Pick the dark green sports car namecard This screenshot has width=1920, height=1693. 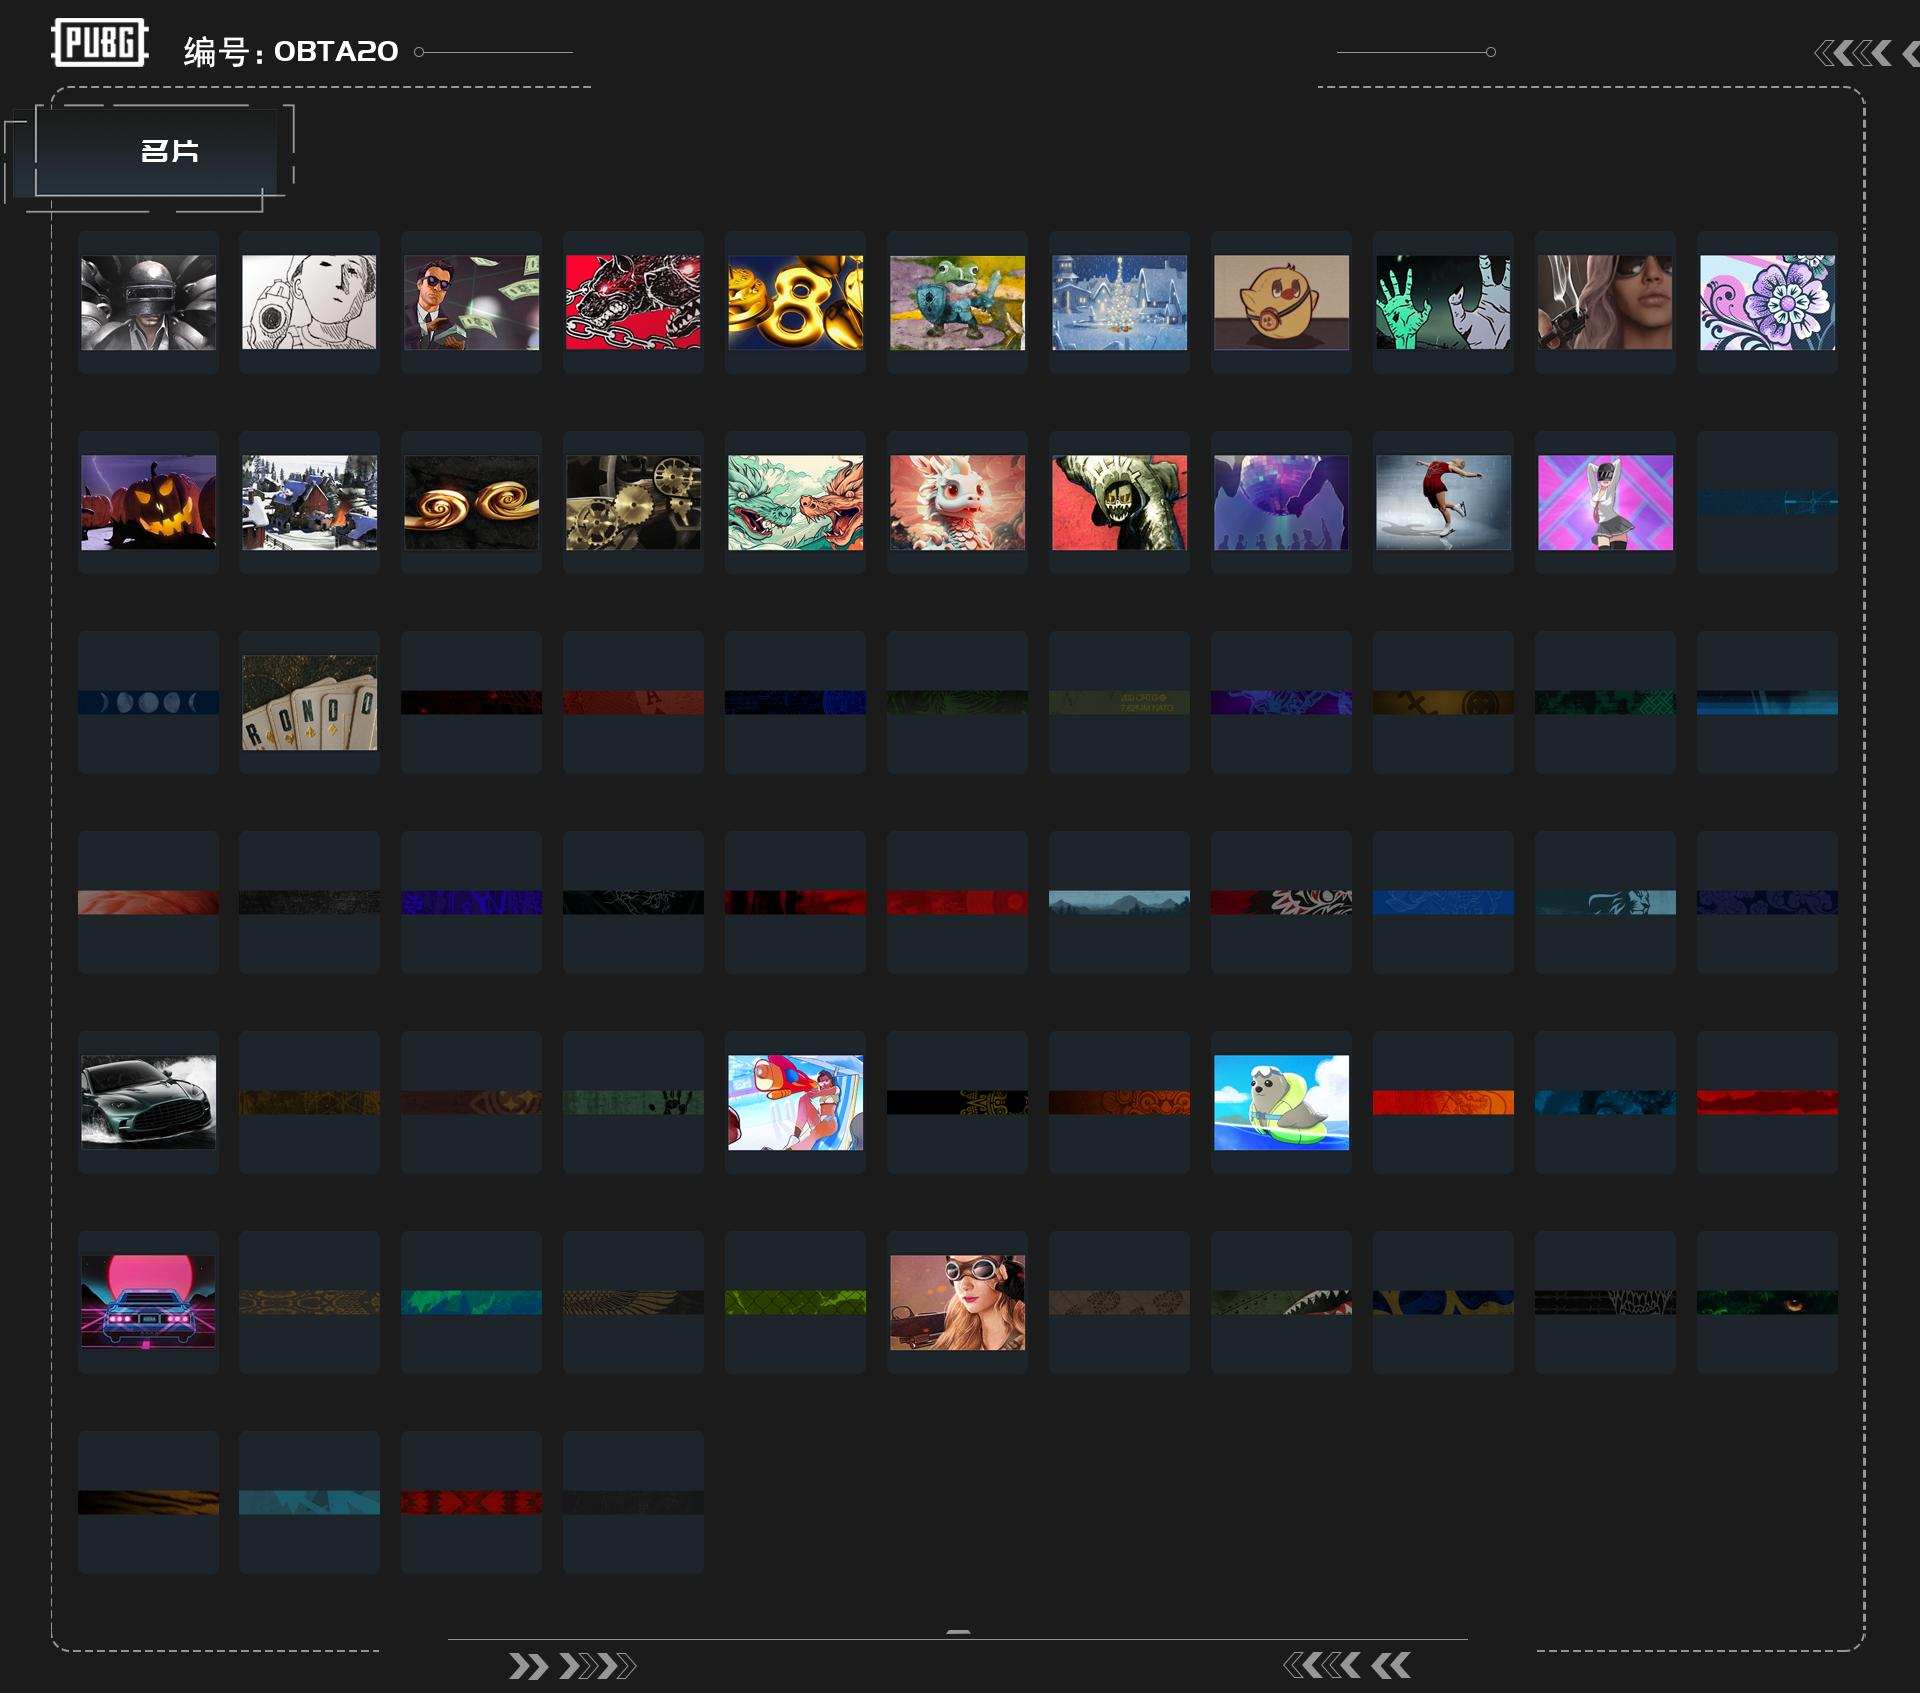(148, 1102)
